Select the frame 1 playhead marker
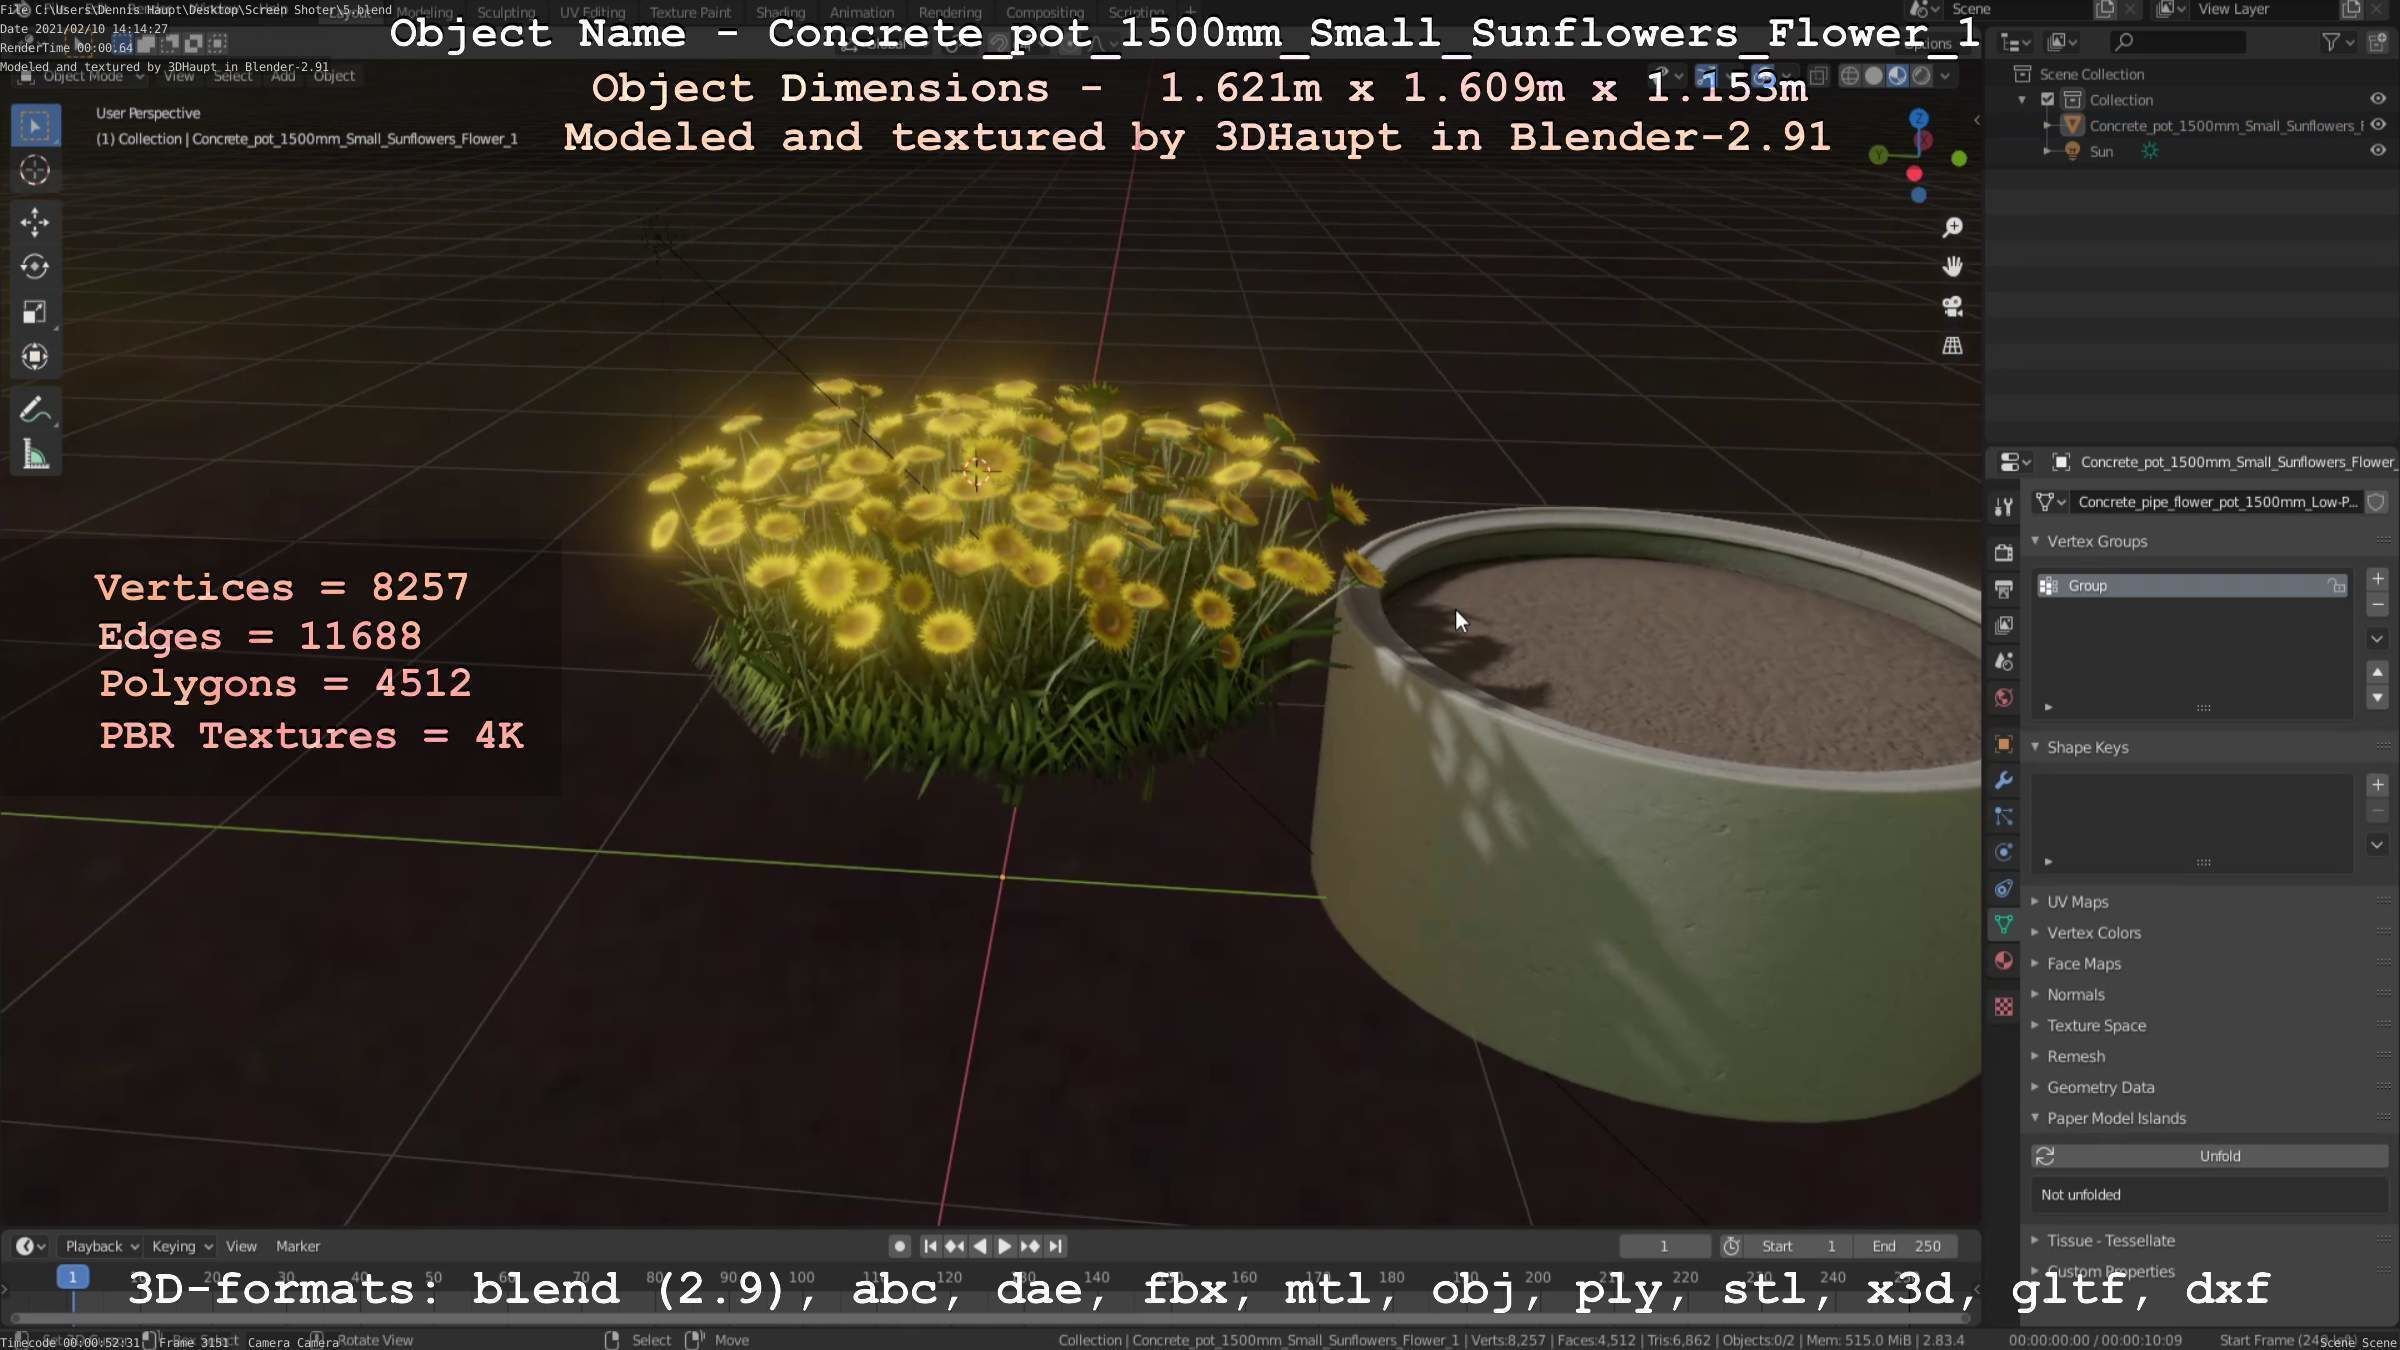 point(72,1277)
